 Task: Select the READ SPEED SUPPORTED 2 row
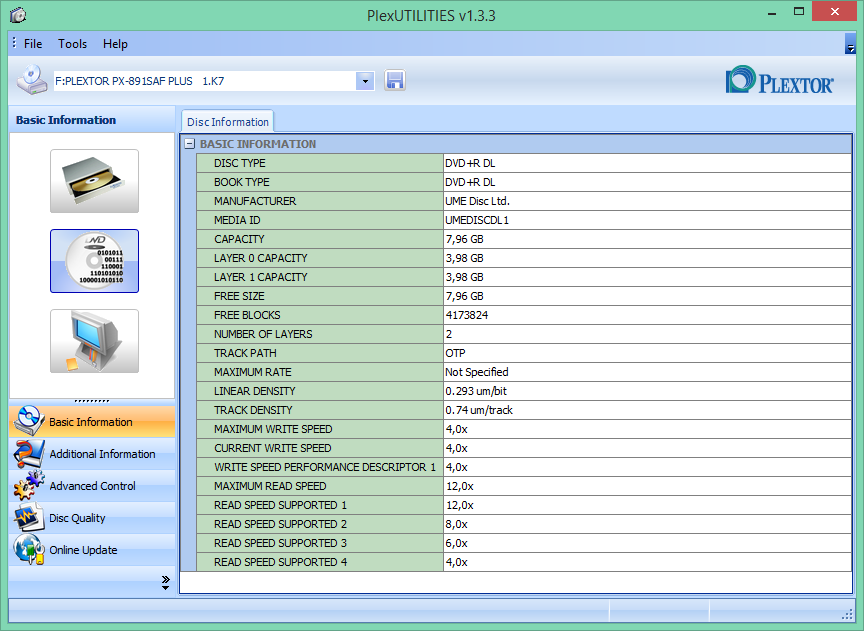click(524, 524)
